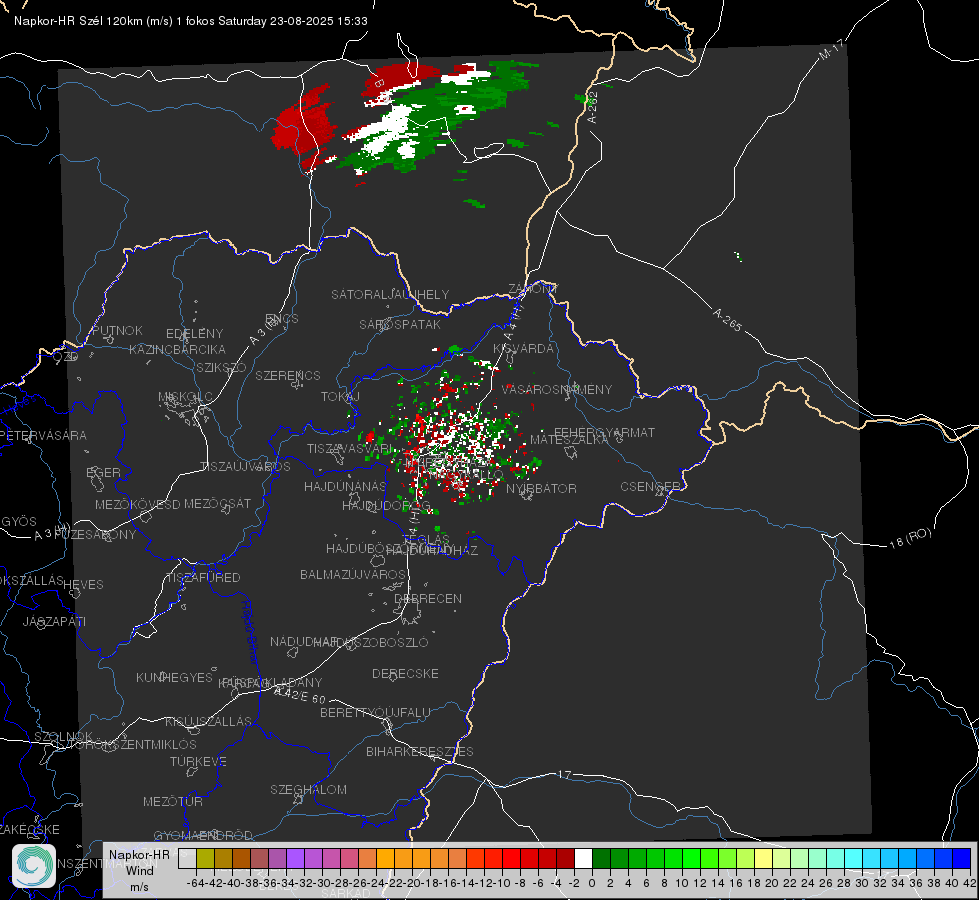Pick the dark green swatch right of 0
This screenshot has width=979, height=900.
601,859
